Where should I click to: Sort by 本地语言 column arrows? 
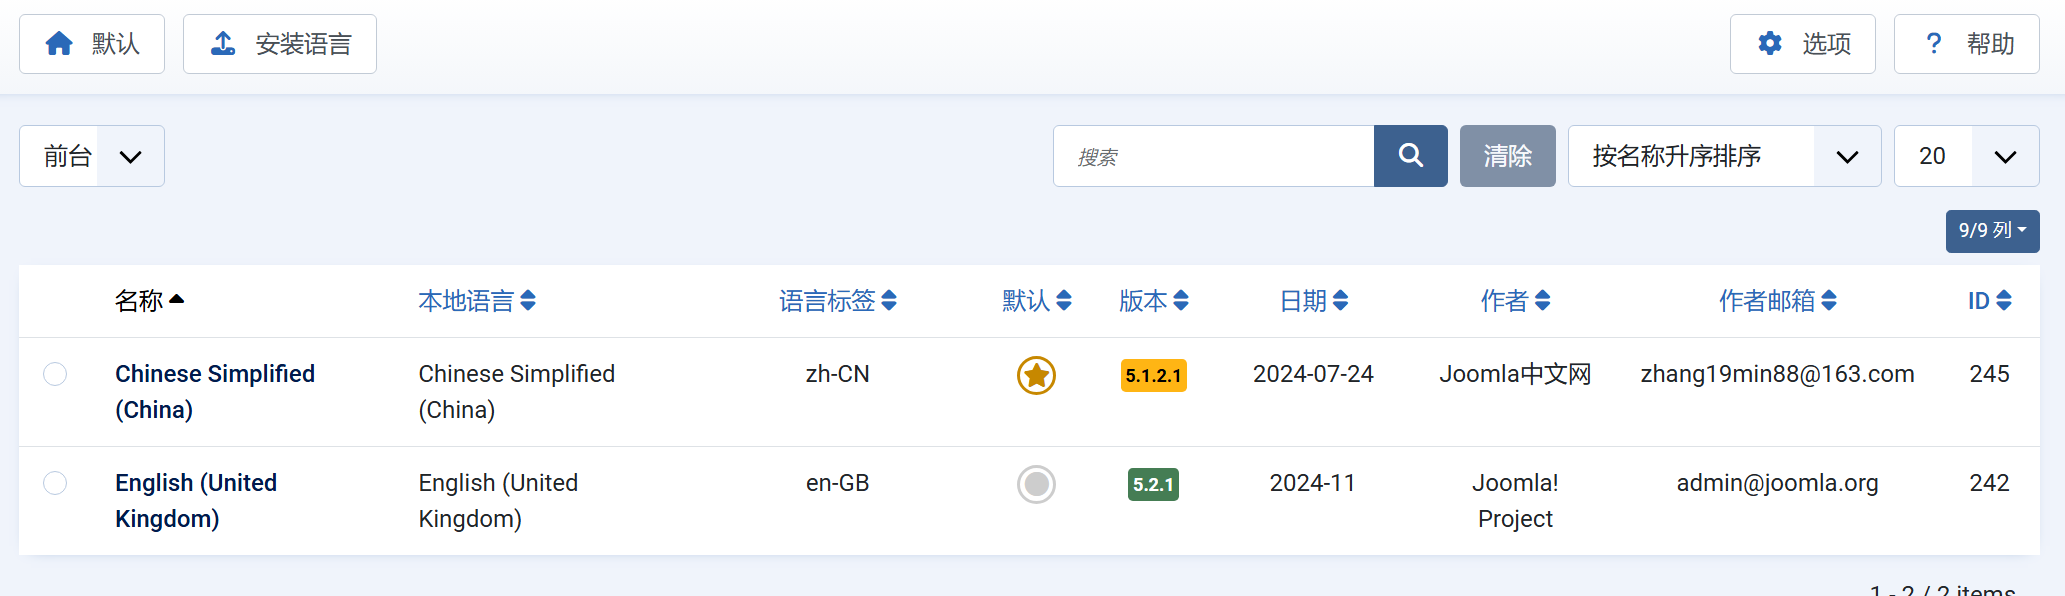coord(528,301)
